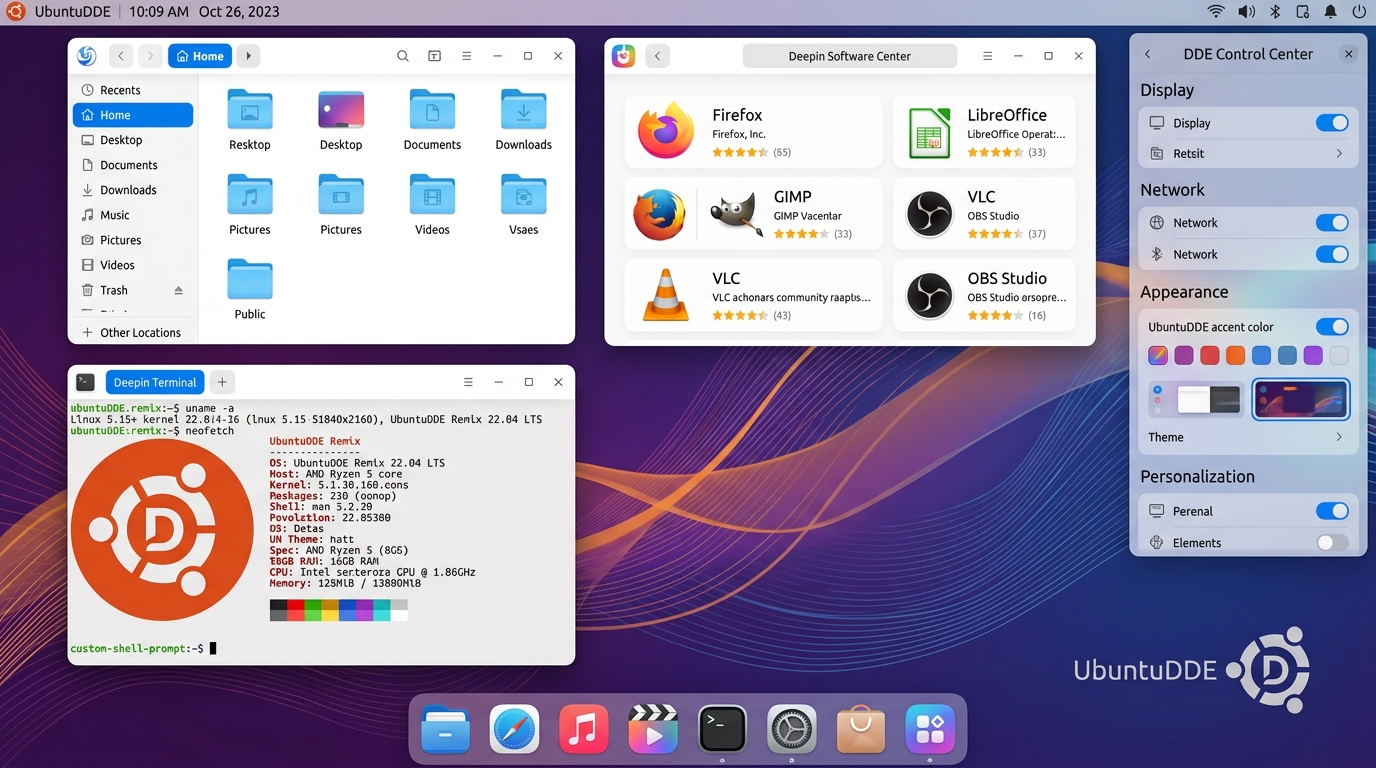
Task: Eject using the icon beside Trash
Action: pos(179,290)
